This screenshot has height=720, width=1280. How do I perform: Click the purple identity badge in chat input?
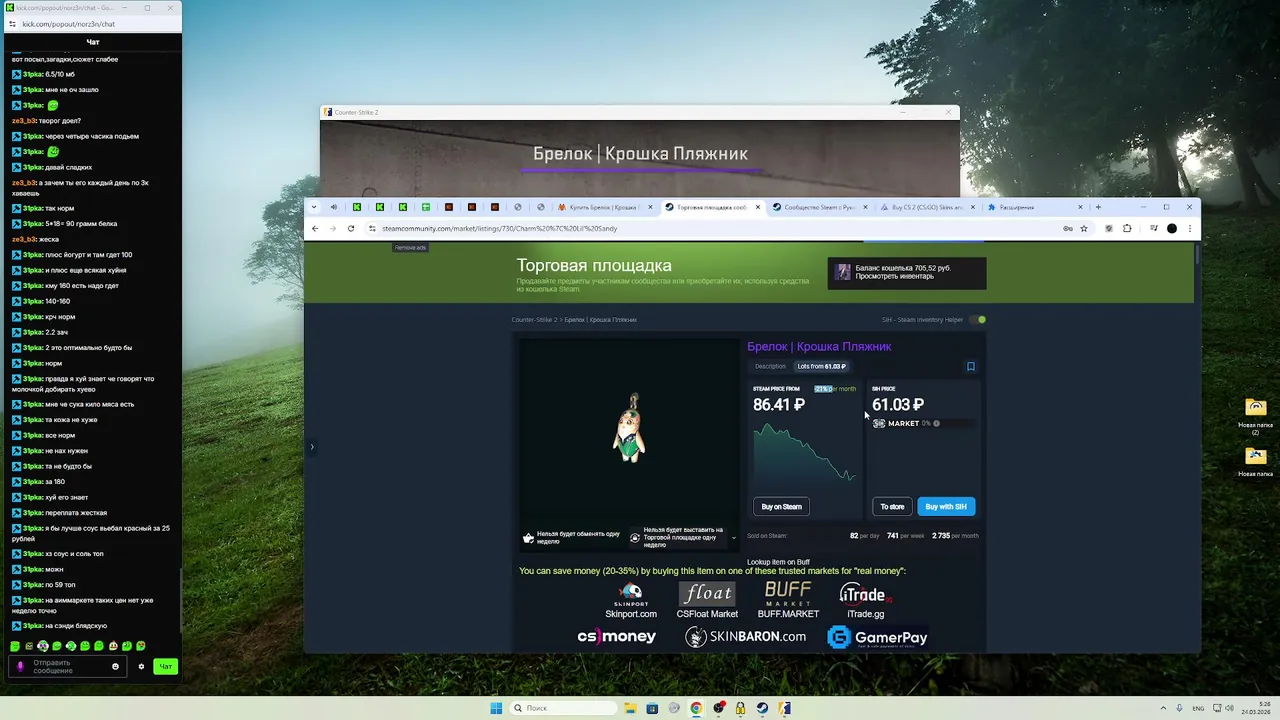click(20, 666)
